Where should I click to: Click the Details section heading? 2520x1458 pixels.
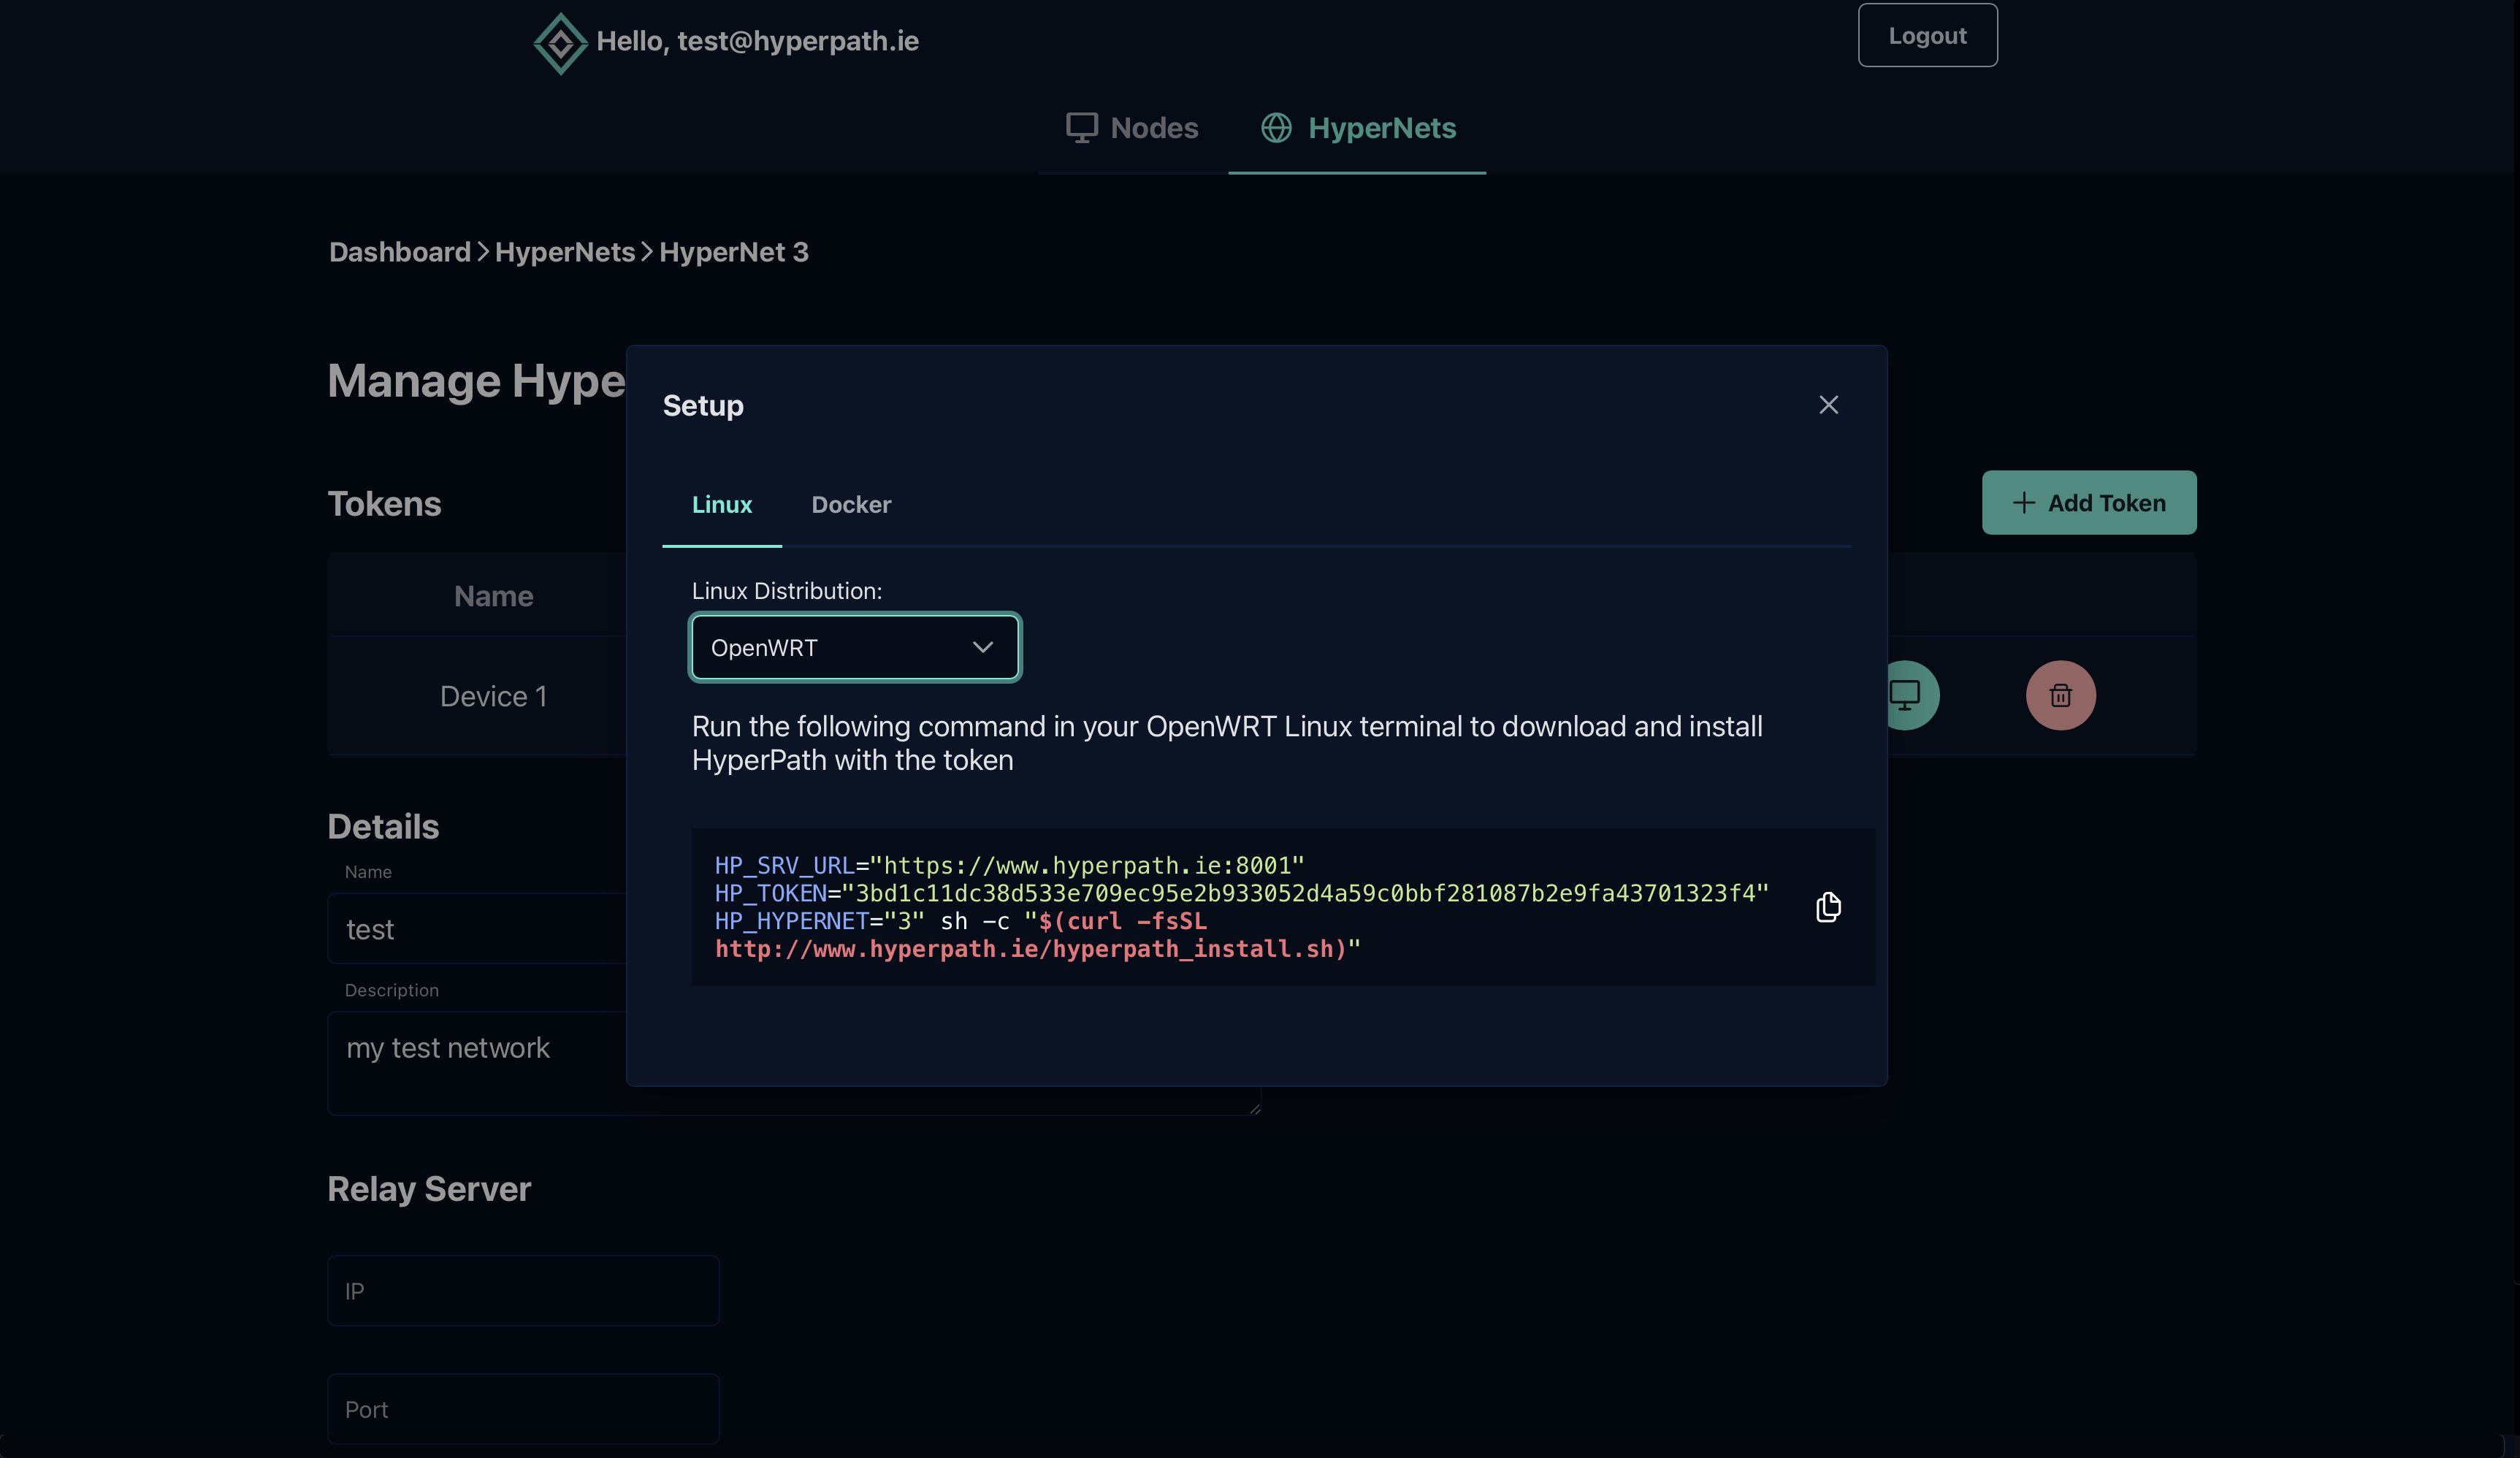click(383, 826)
